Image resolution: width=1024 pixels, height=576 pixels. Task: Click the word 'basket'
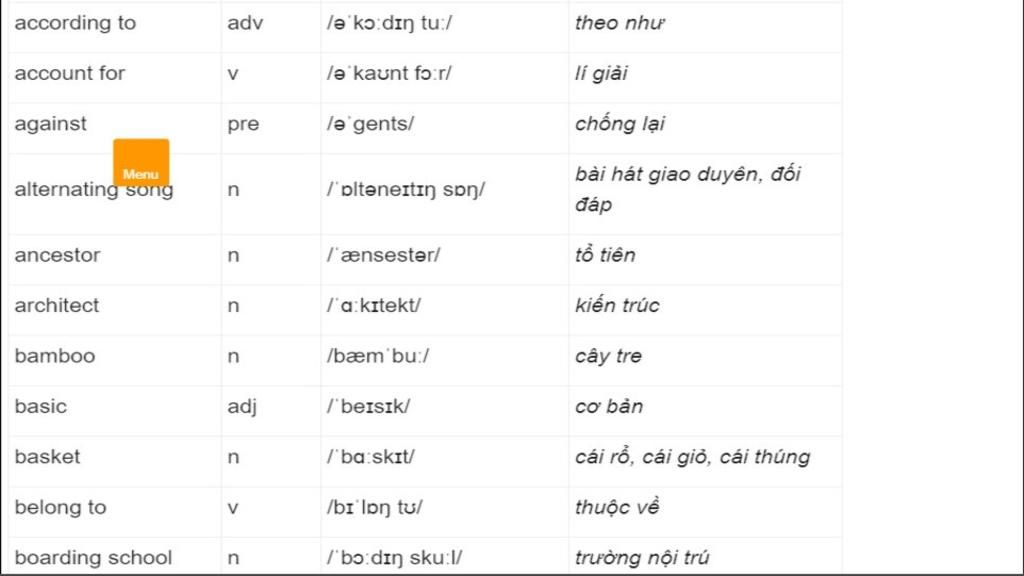47,456
